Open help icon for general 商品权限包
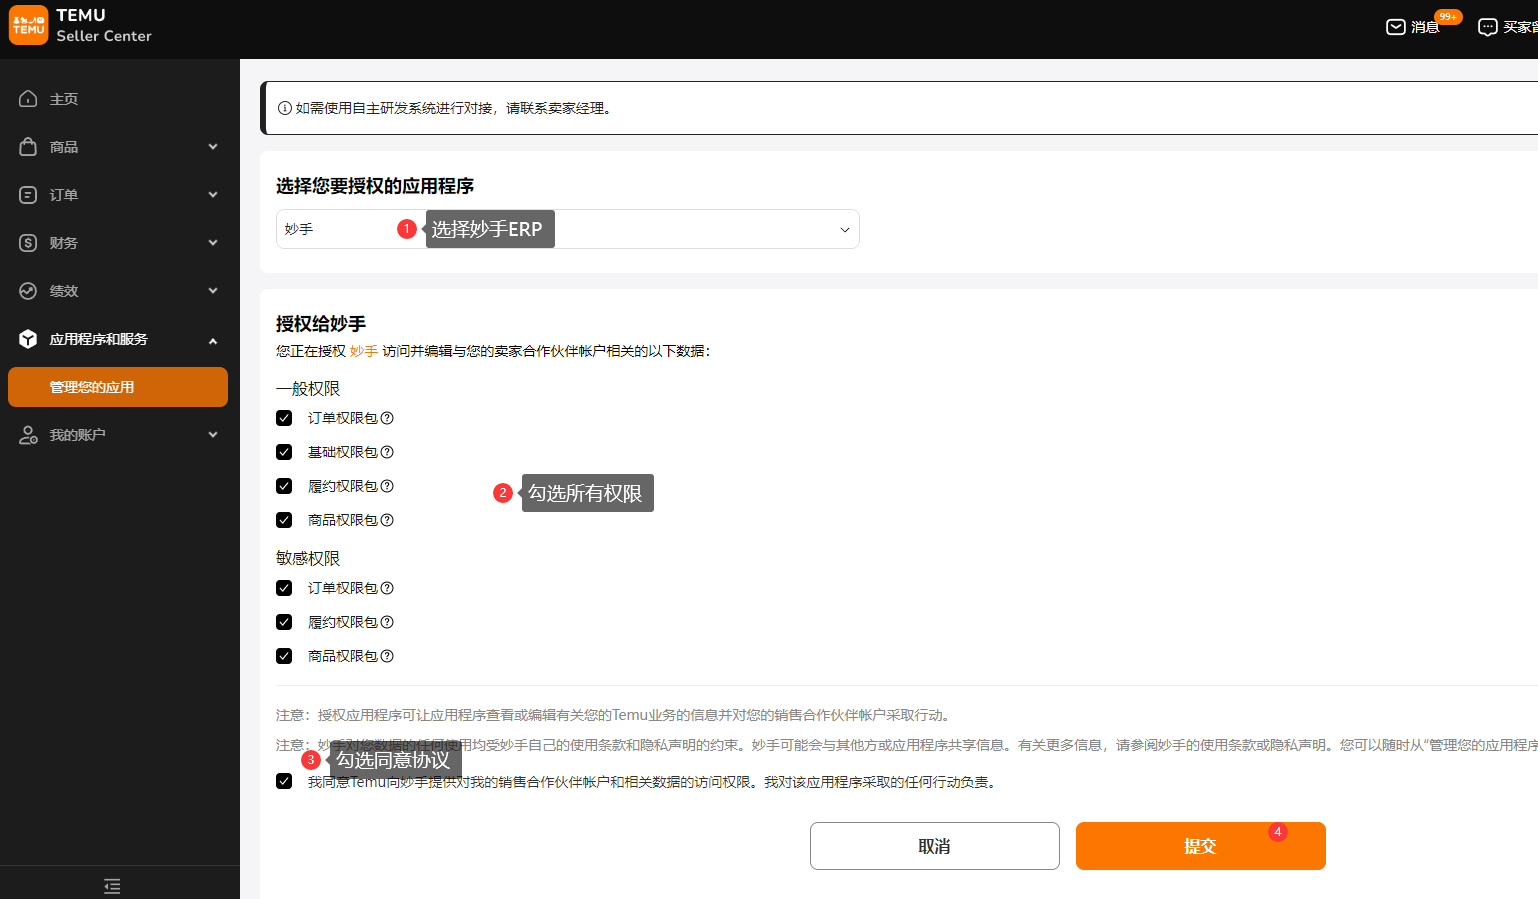This screenshot has width=1538, height=899. tap(387, 520)
